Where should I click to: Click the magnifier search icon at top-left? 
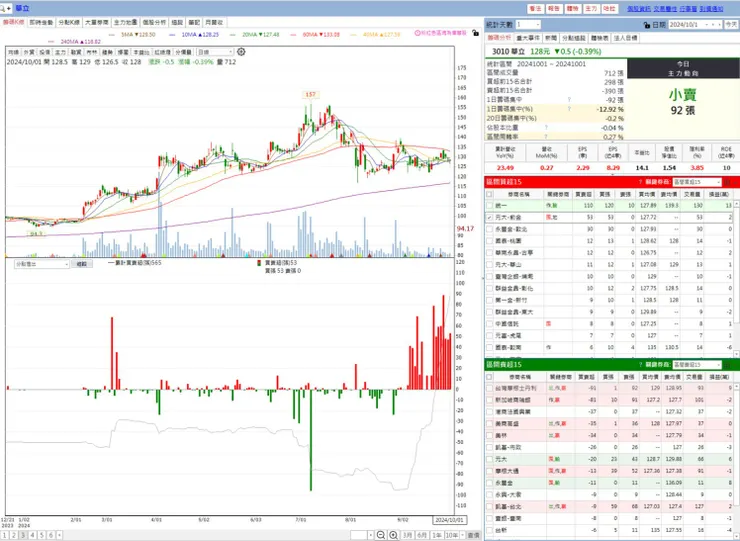point(3,8)
